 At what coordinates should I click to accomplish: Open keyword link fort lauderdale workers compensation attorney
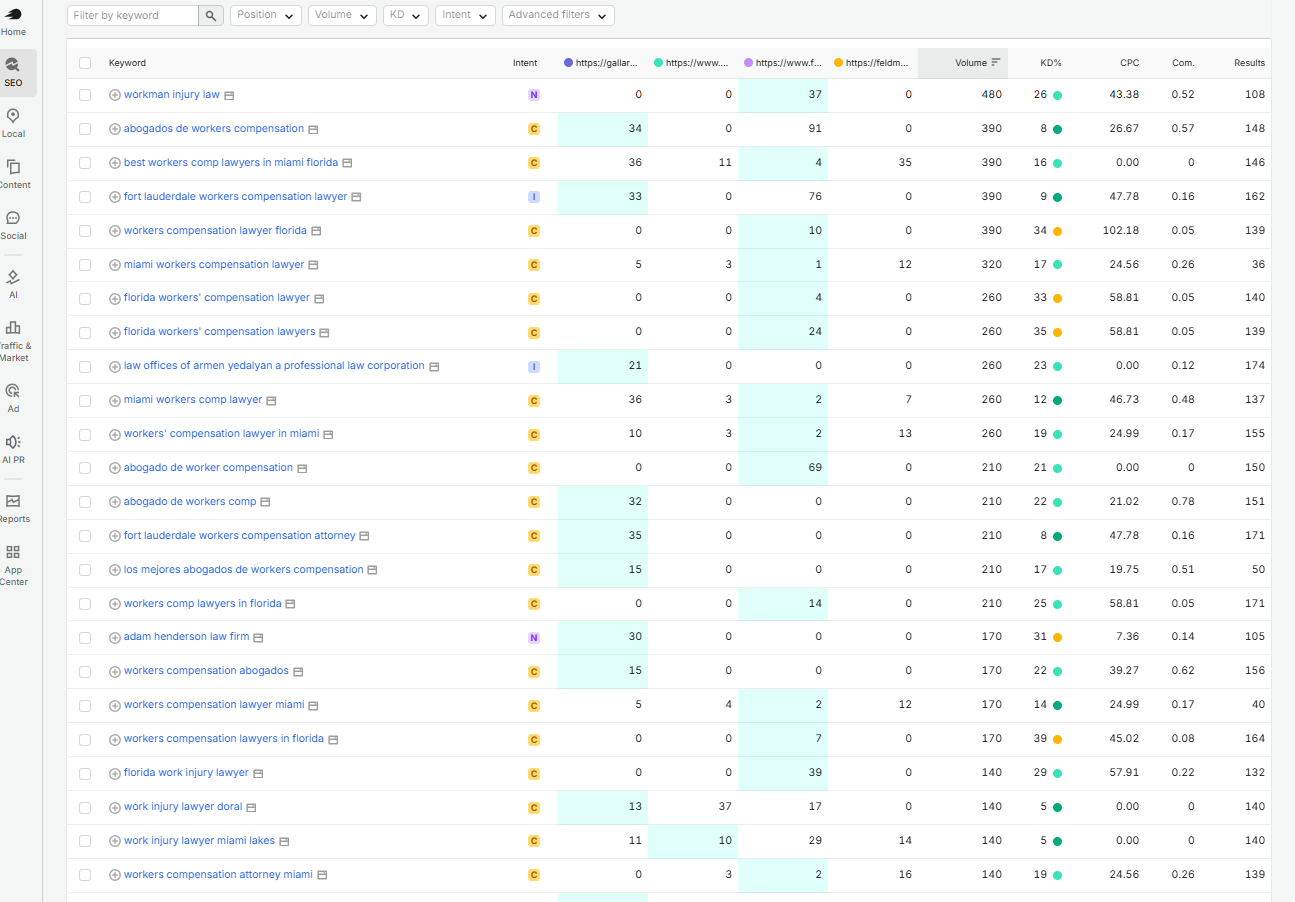pos(240,536)
